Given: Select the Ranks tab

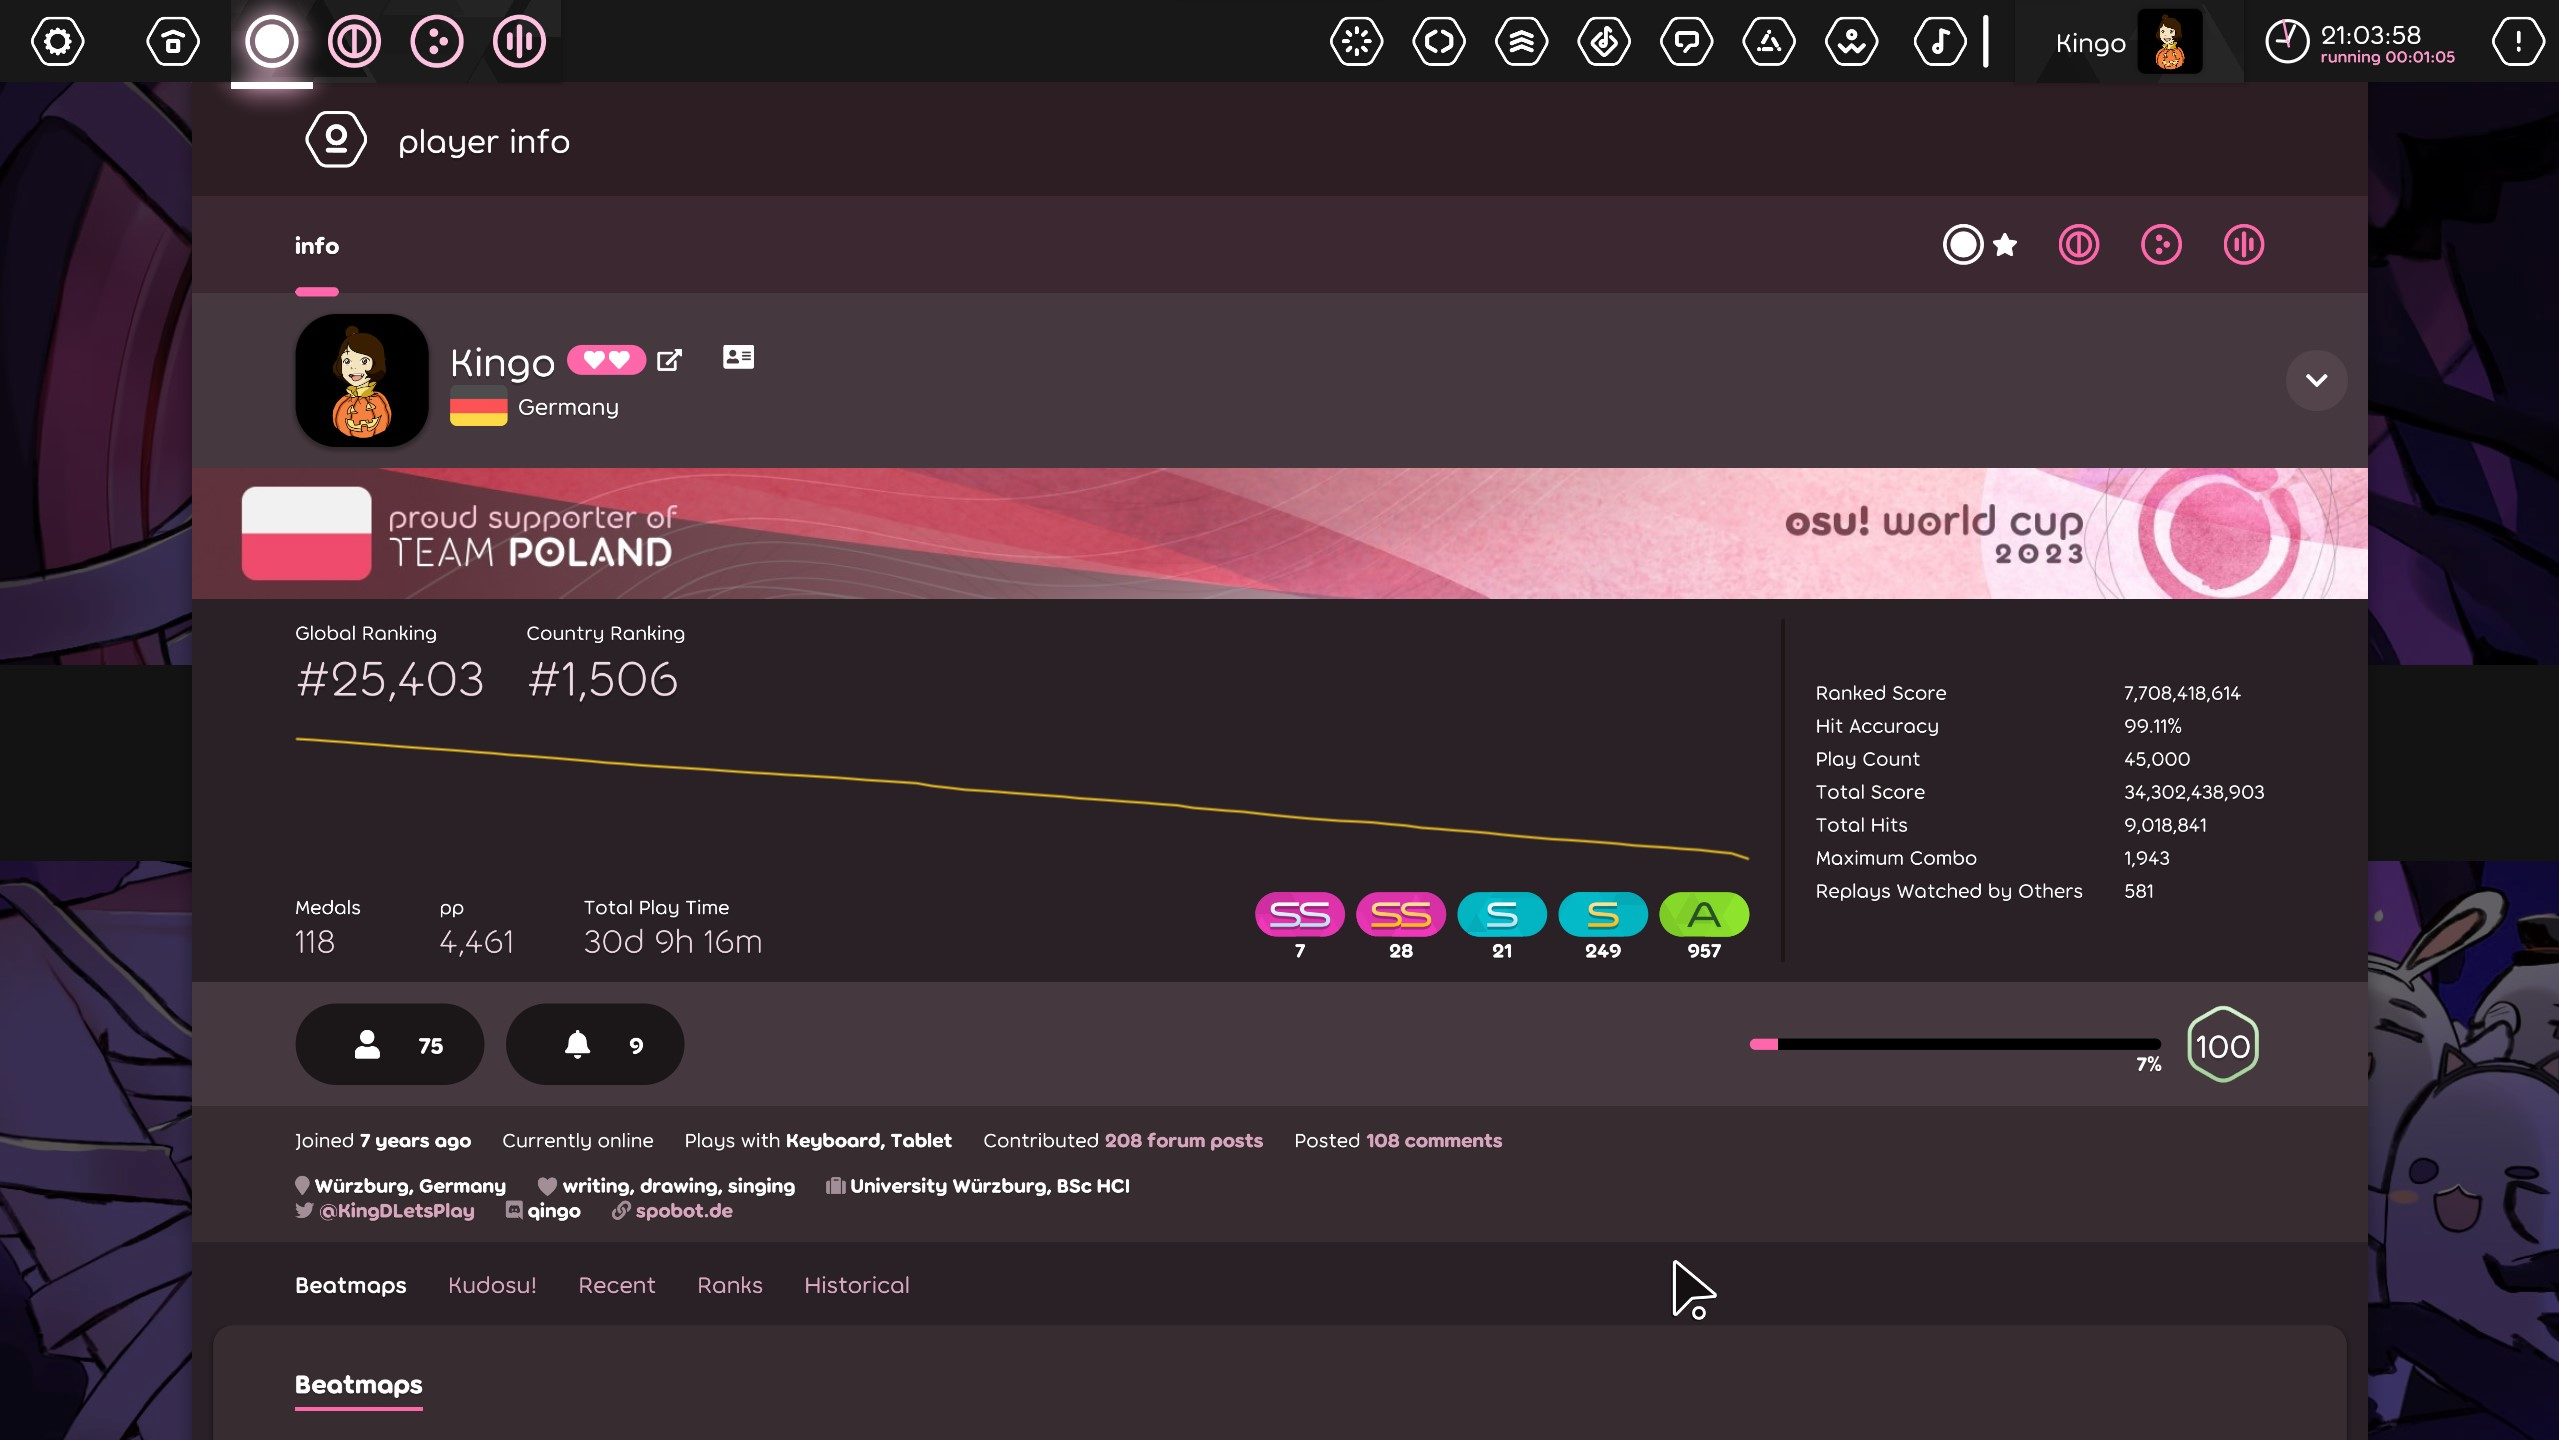Looking at the screenshot, I should tap(729, 1285).
